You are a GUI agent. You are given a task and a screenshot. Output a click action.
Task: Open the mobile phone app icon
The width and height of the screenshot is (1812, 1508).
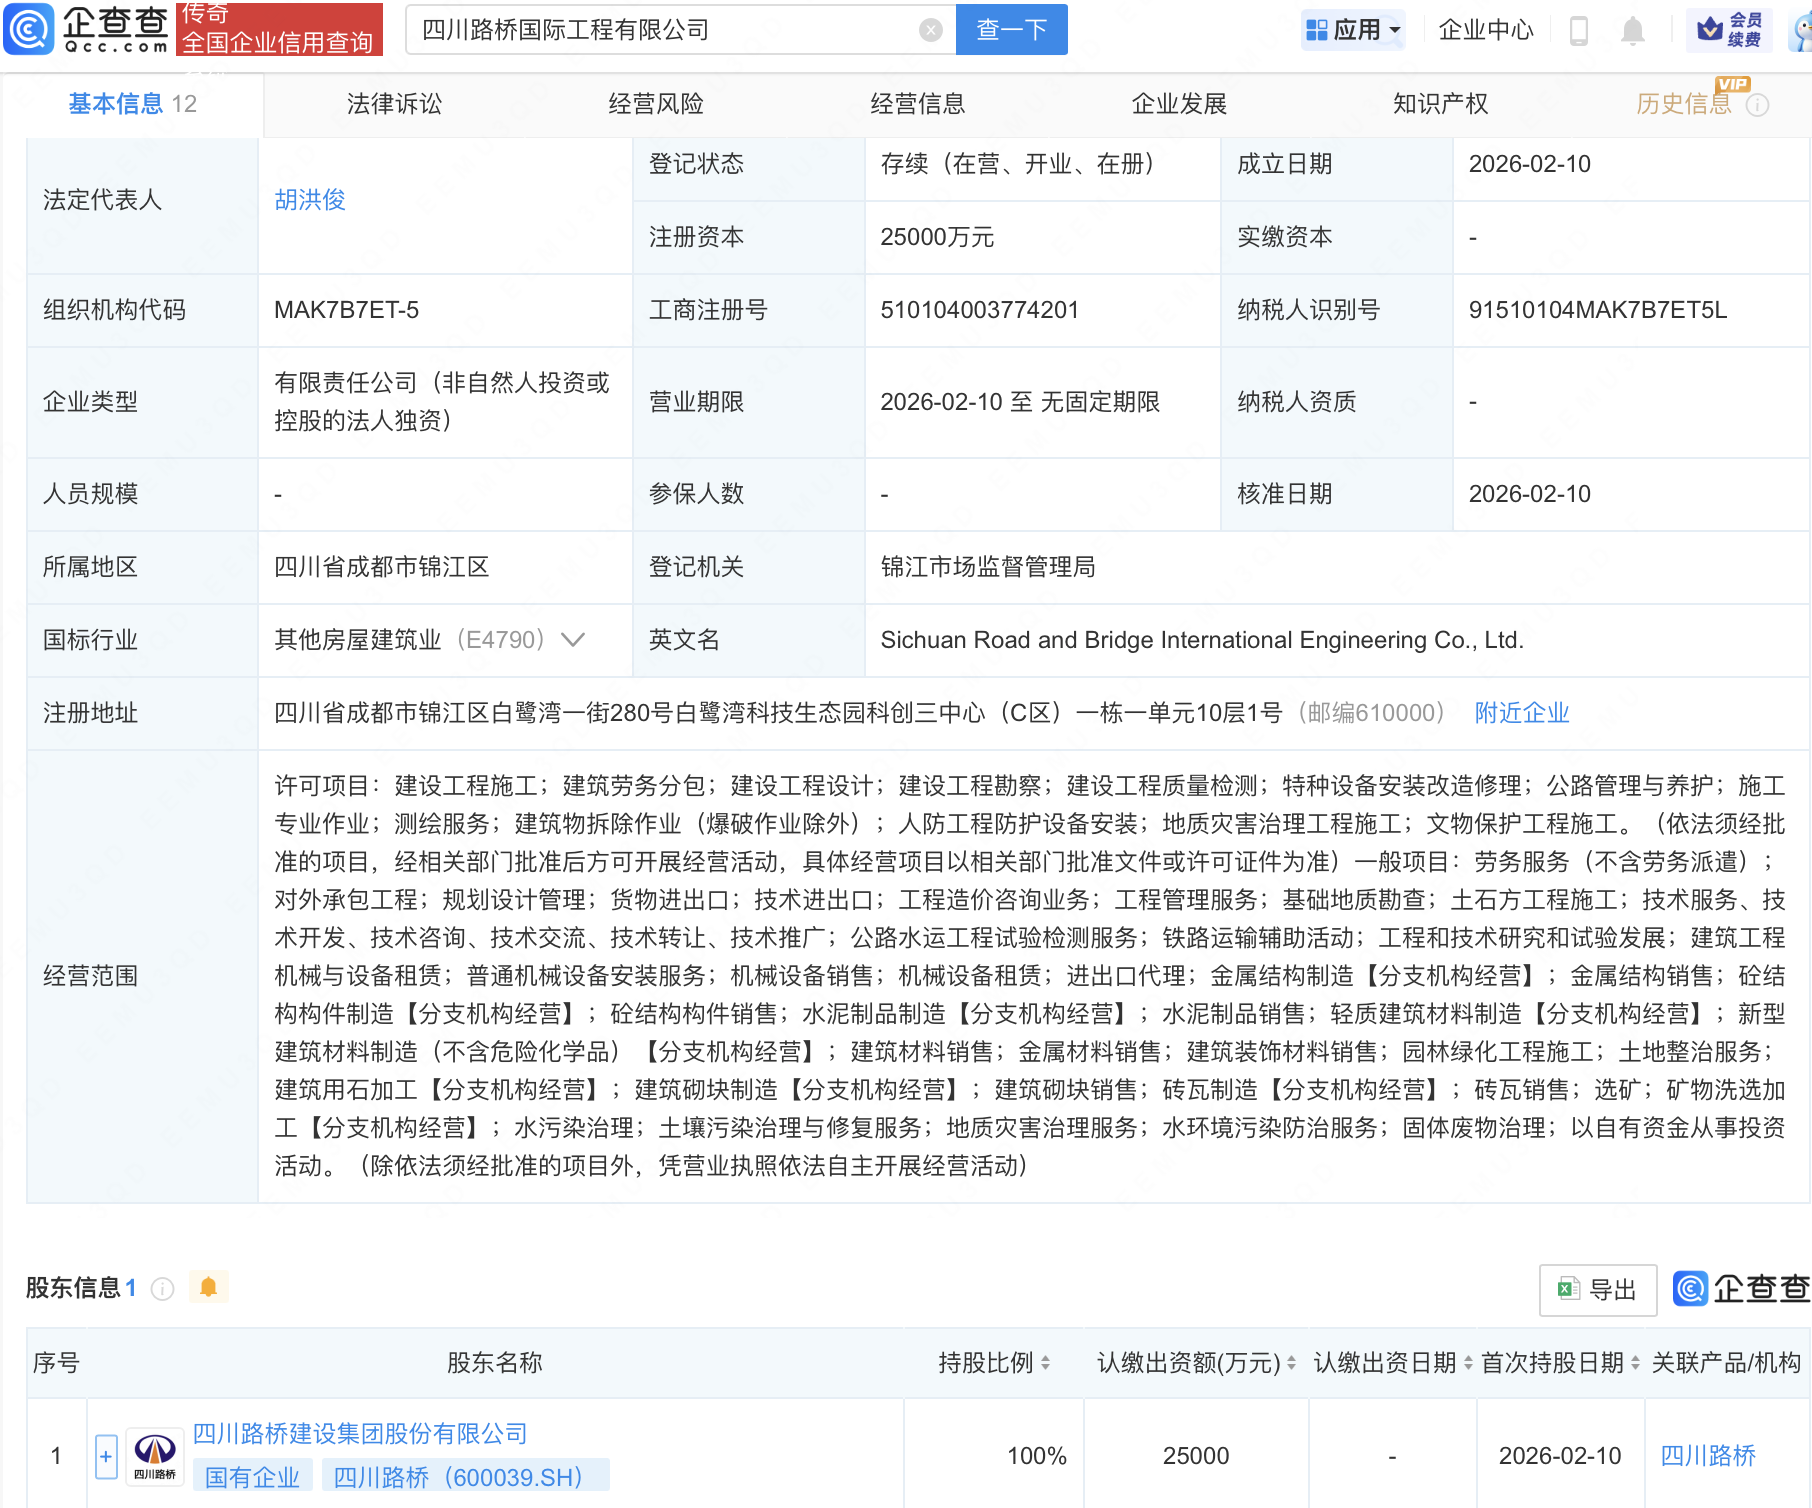(x=1579, y=30)
